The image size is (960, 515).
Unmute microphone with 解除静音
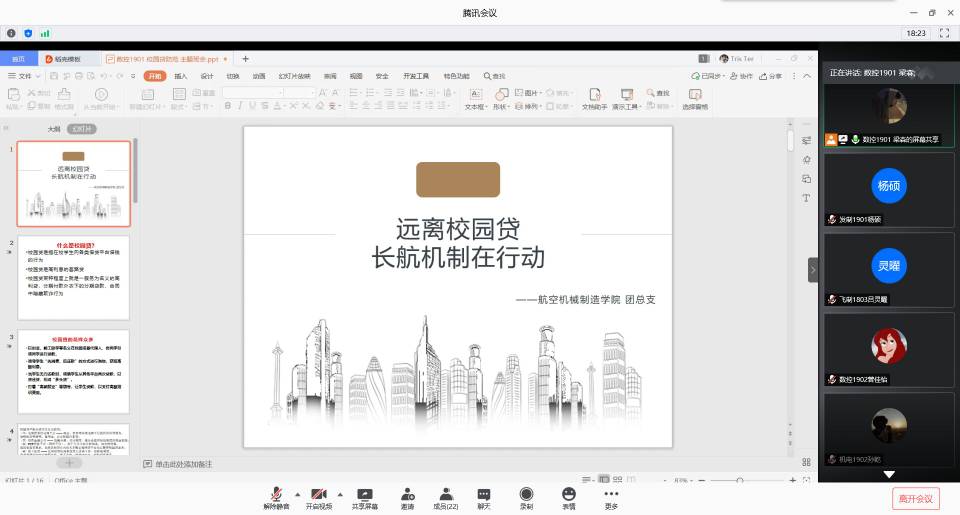coord(276,494)
